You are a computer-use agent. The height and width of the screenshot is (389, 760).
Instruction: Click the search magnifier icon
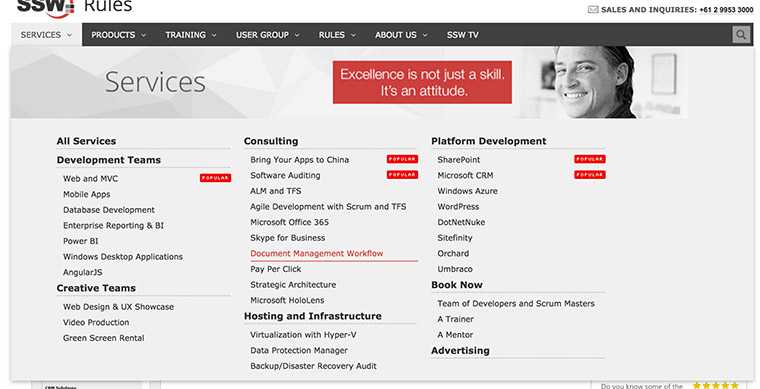point(741,34)
